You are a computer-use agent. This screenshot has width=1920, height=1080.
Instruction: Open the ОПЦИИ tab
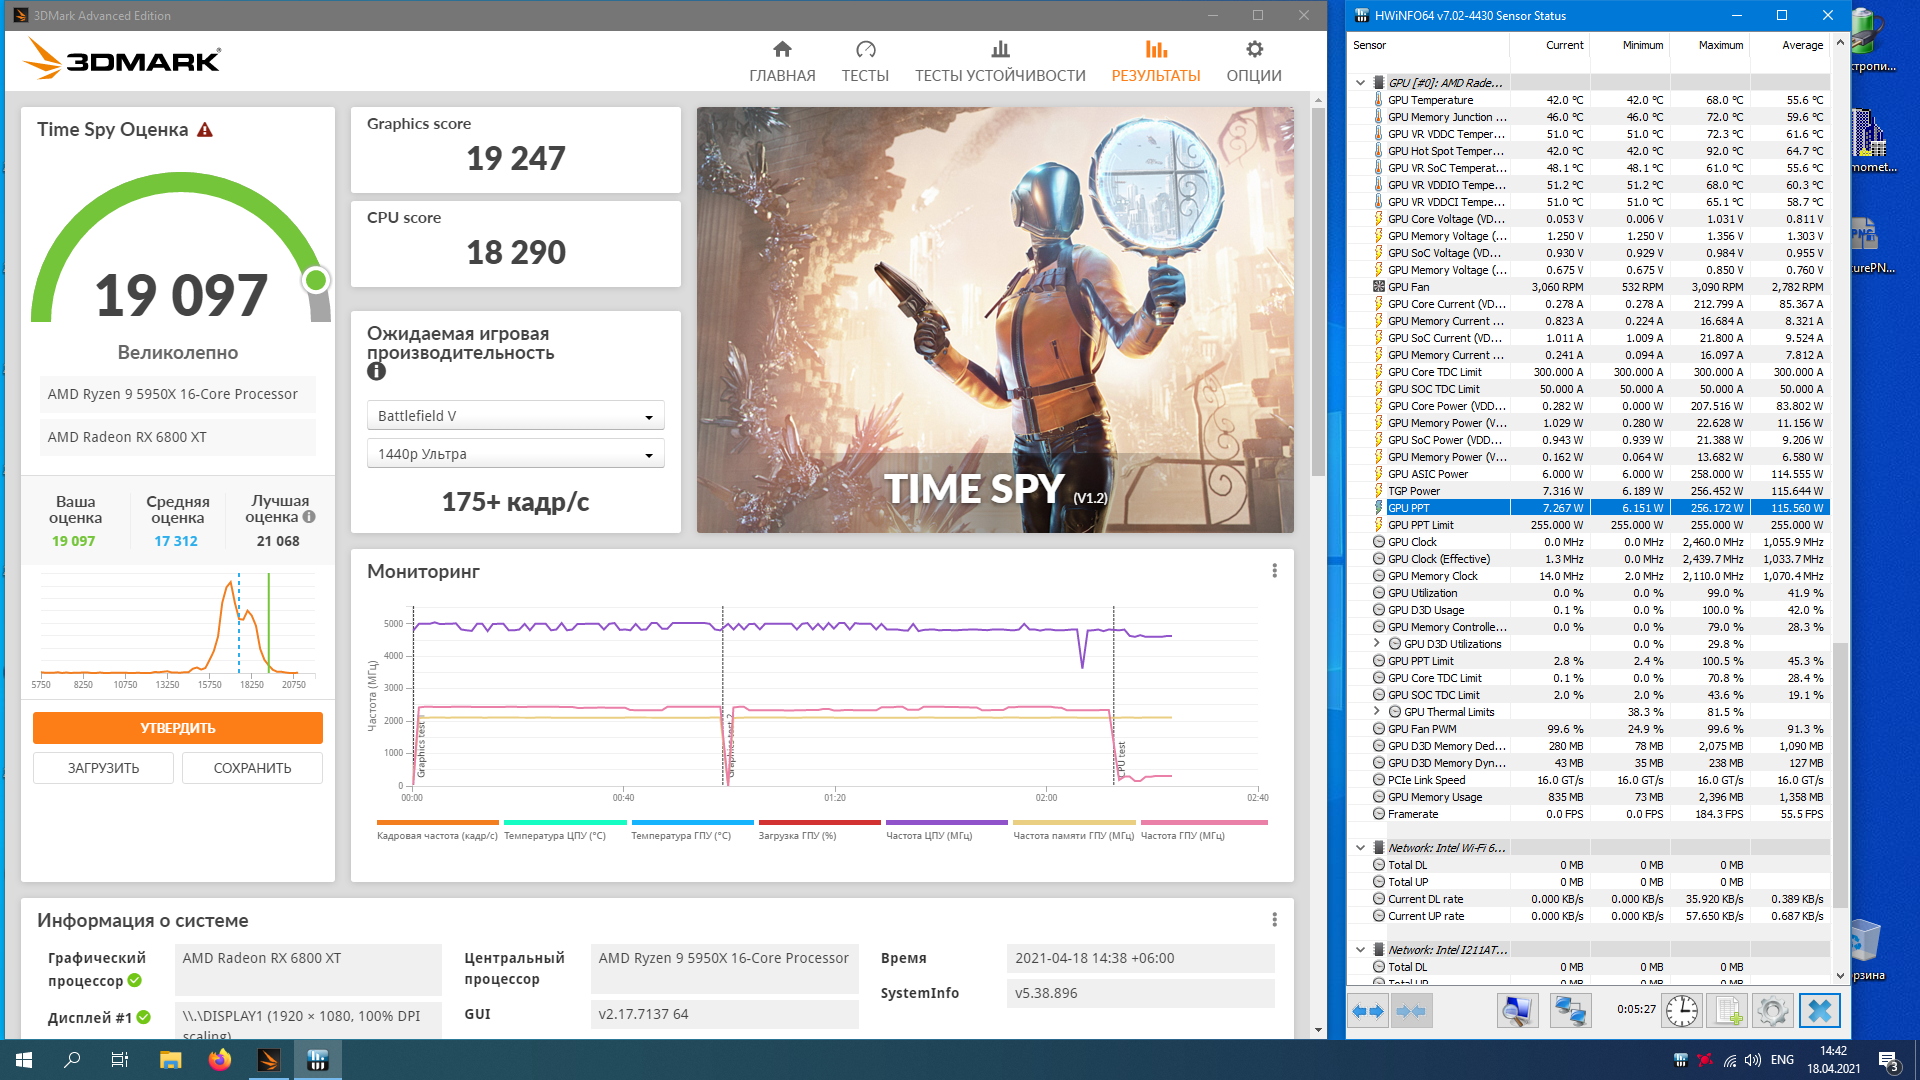click(x=1253, y=61)
